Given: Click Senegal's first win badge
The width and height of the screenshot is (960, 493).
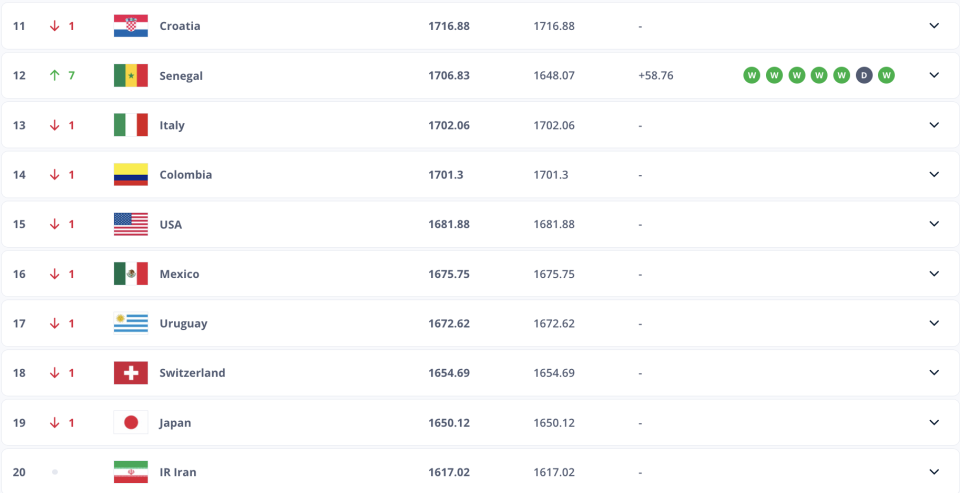Looking at the screenshot, I should pos(751,75).
